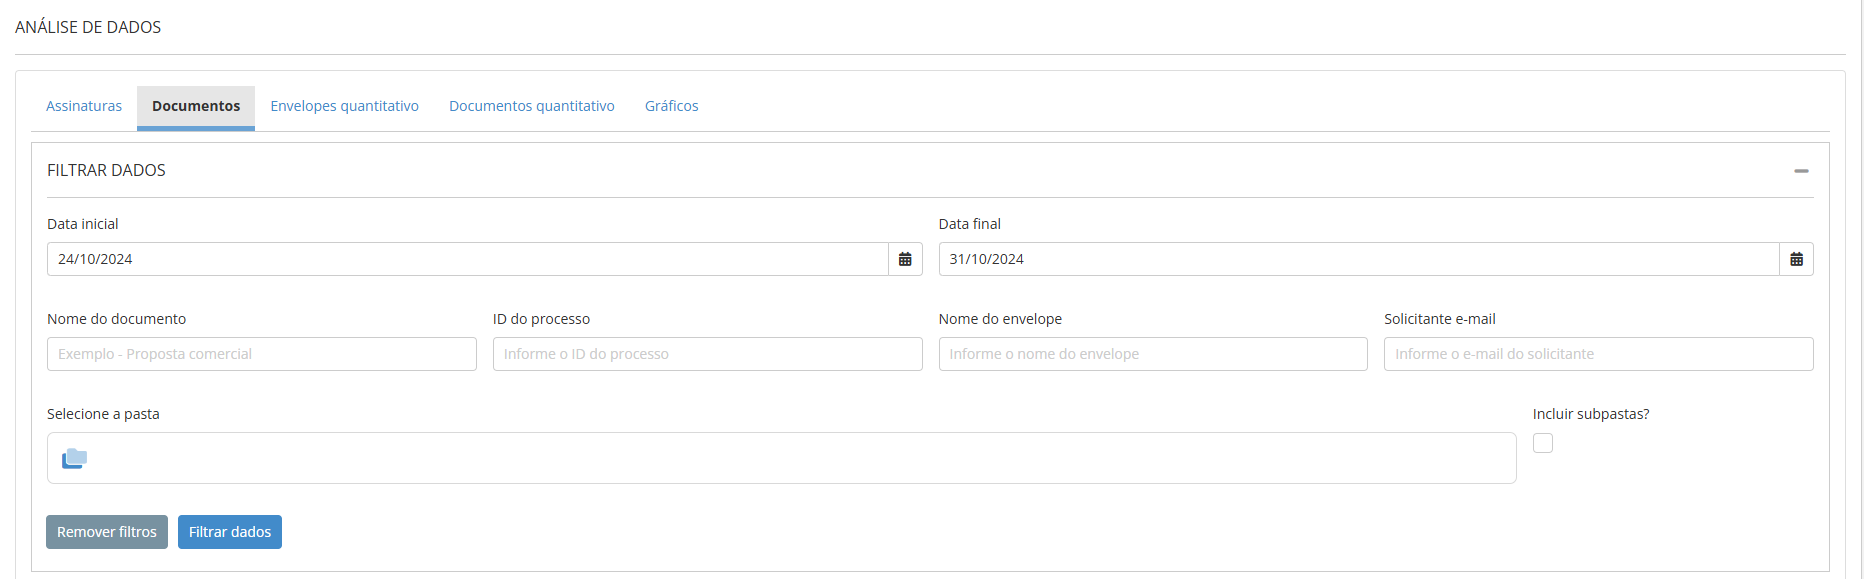
Task: Click the Selecione a pasta selection box
Action: pyautogui.click(x=800, y=458)
